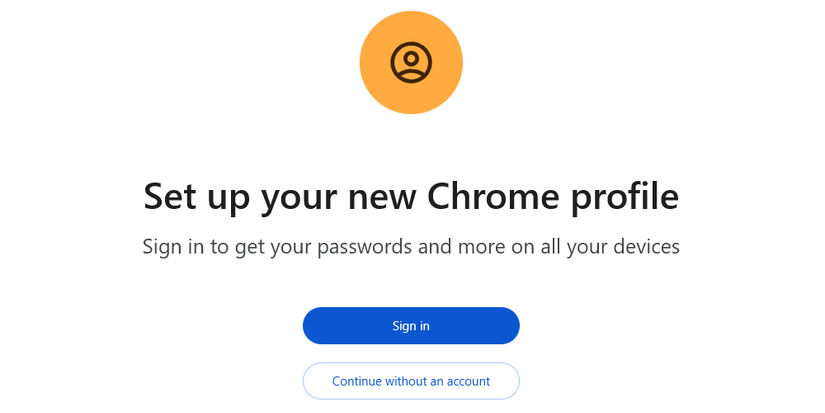Tap the profile avatar at the top
Viewport: 825px width, 413px height.
click(411, 62)
